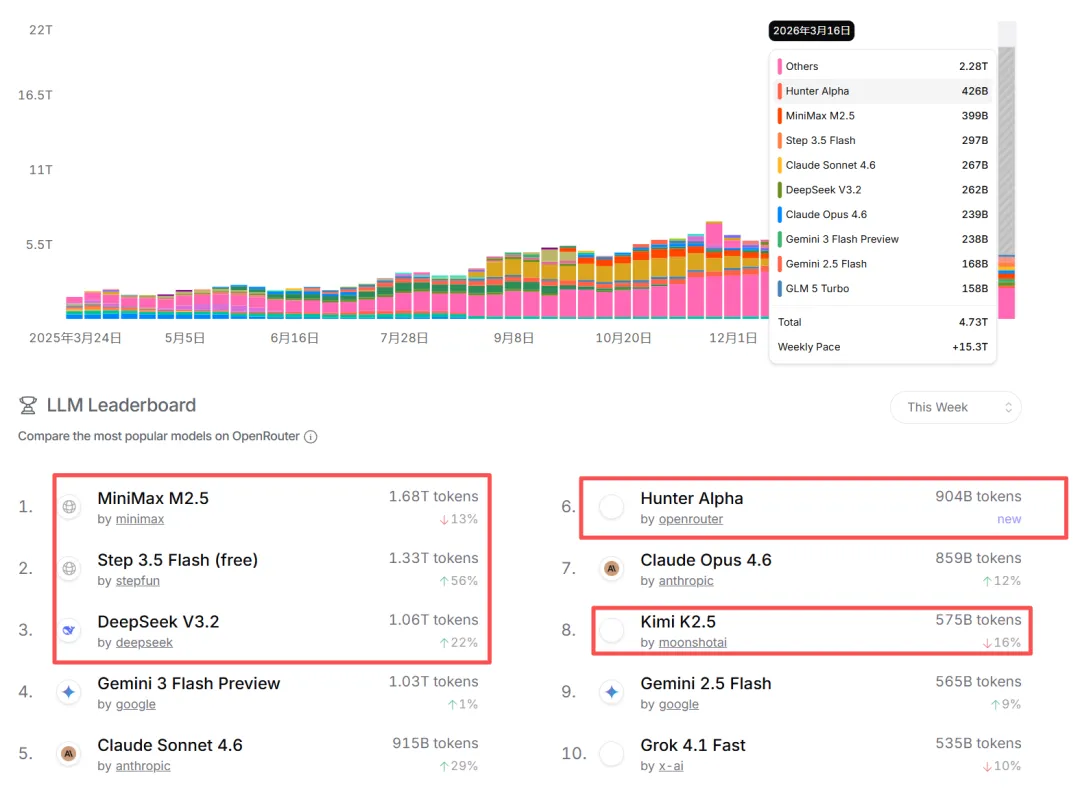Click the pink Others legend swatch
This screenshot has width=1080, height=790.
(x=780, y=66)
